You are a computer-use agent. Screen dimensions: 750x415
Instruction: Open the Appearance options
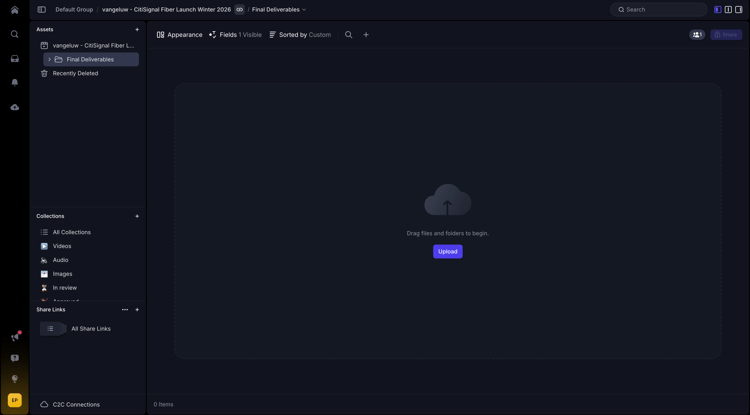pos(179,34)
